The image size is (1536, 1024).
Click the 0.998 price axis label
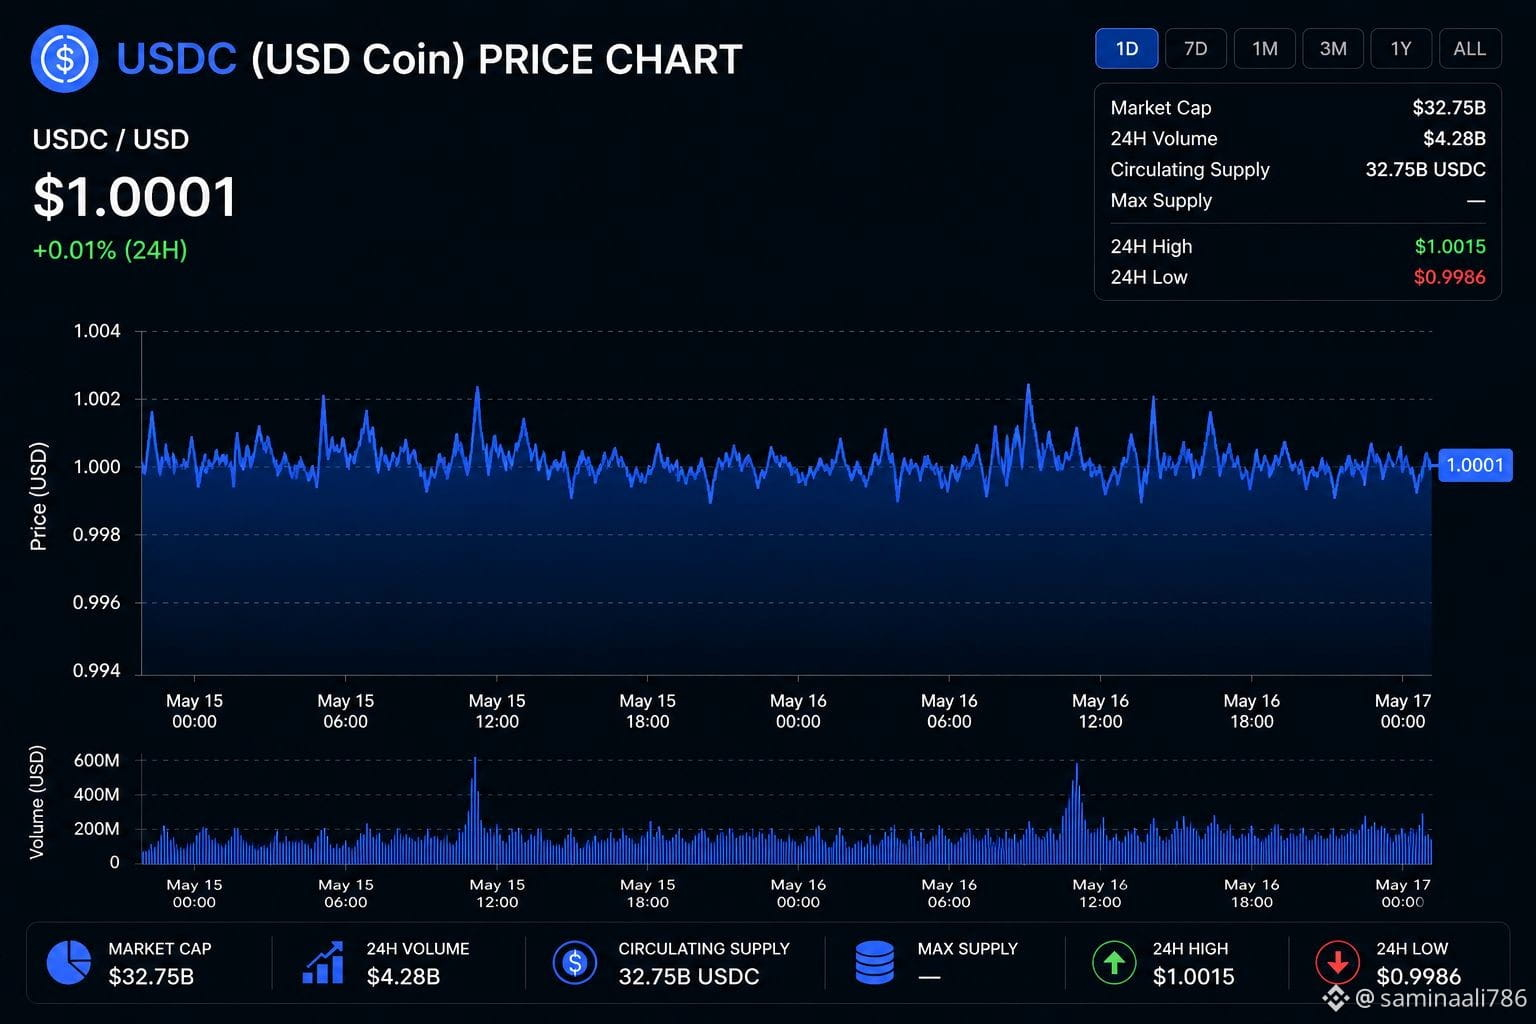point(97,535)
